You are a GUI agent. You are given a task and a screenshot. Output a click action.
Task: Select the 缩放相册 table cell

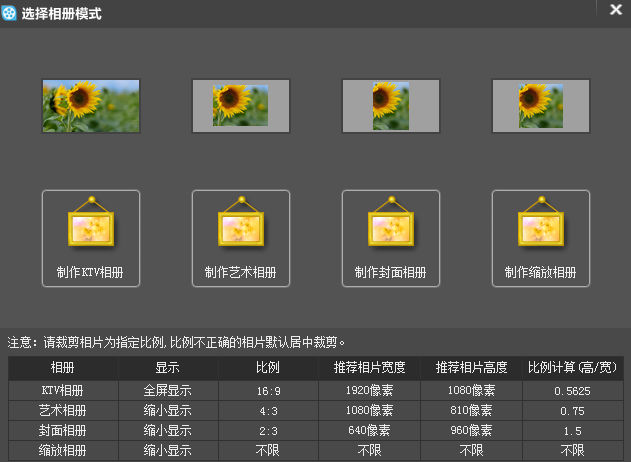tap(63, 450)
